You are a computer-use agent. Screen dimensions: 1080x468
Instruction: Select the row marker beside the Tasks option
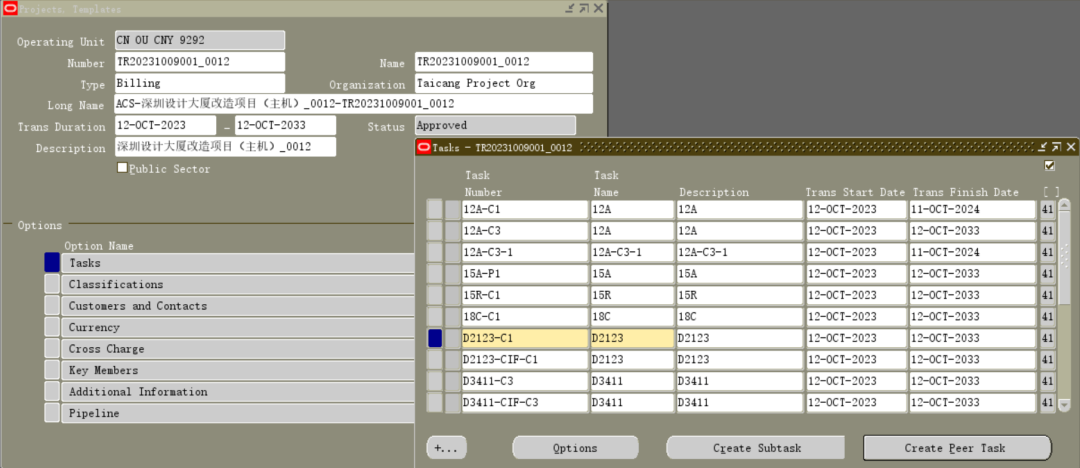[x=52, y=263]
